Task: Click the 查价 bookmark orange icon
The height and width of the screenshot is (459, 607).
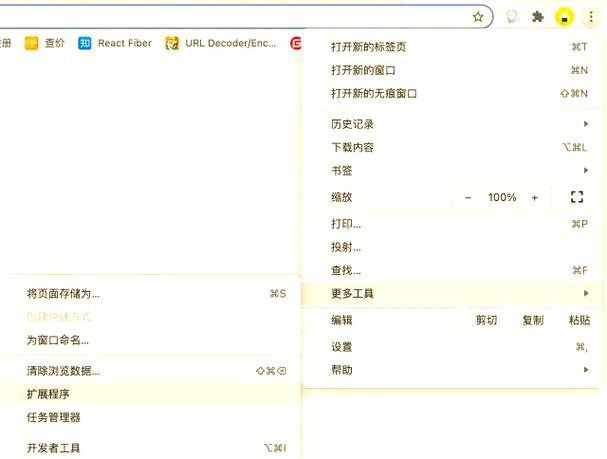Action: 31,43
